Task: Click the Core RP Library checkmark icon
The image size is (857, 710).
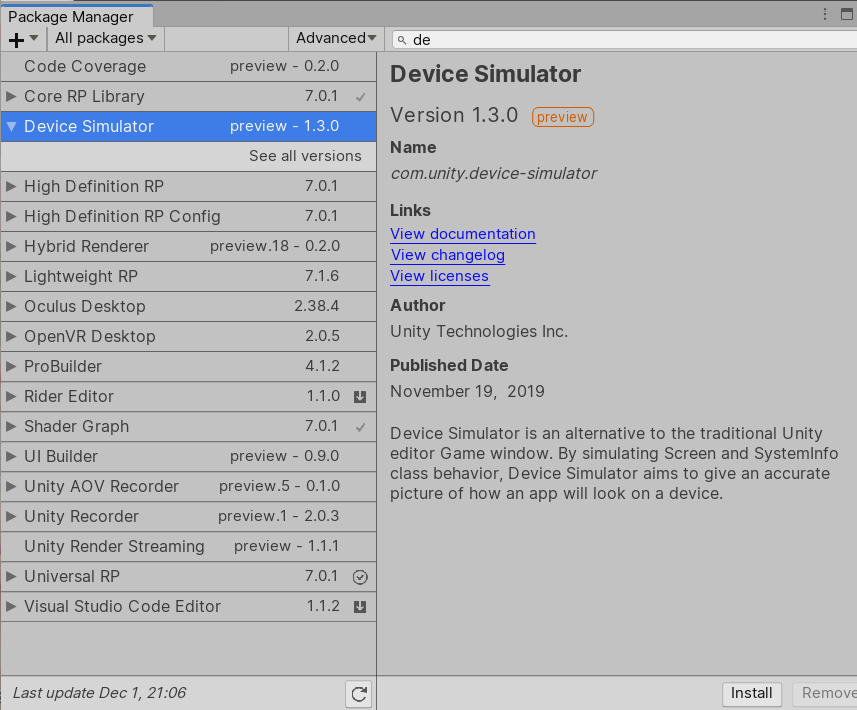Action: 360,97
